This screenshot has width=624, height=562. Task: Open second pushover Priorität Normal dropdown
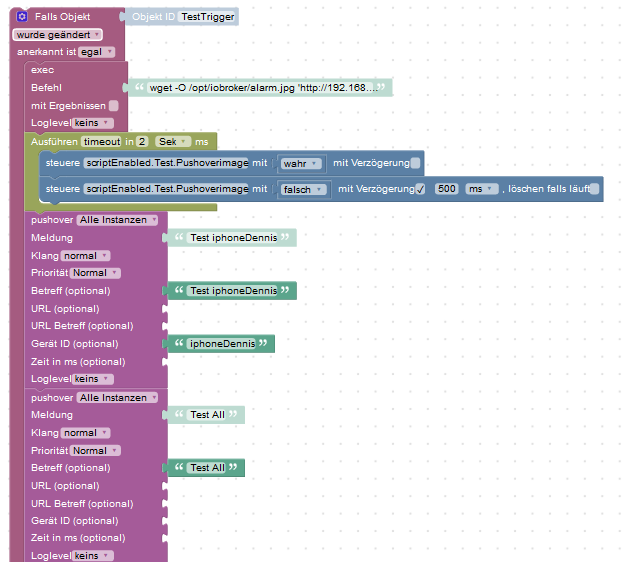[95, 451]
